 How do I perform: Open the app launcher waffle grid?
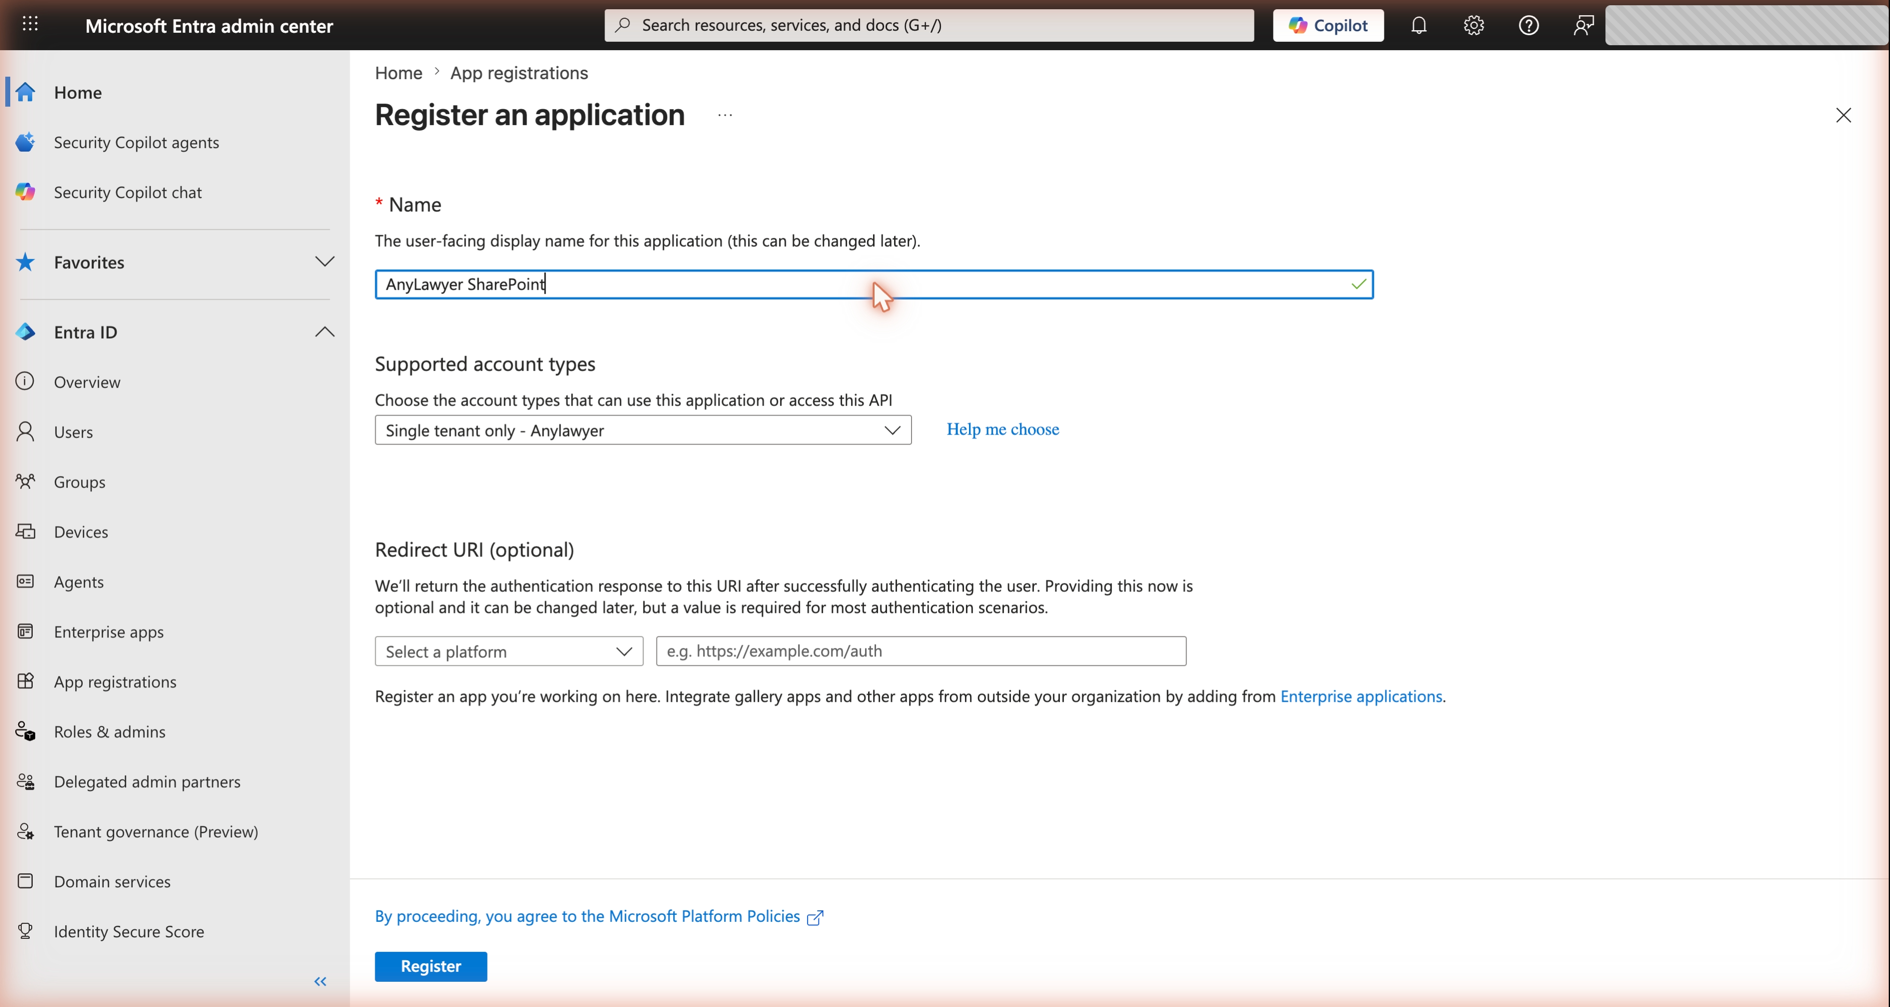(x=30, y=24)
